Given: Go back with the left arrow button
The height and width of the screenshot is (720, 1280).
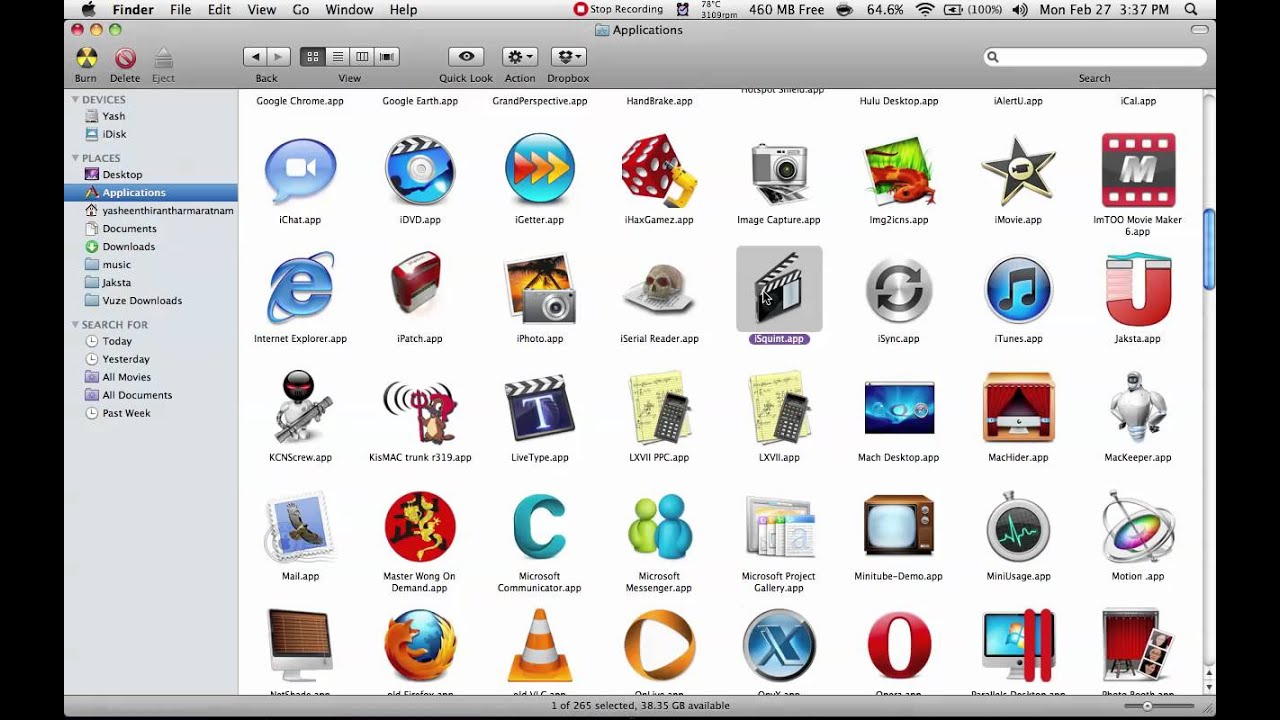Looking at the screenshot, I should coord(255,57).
